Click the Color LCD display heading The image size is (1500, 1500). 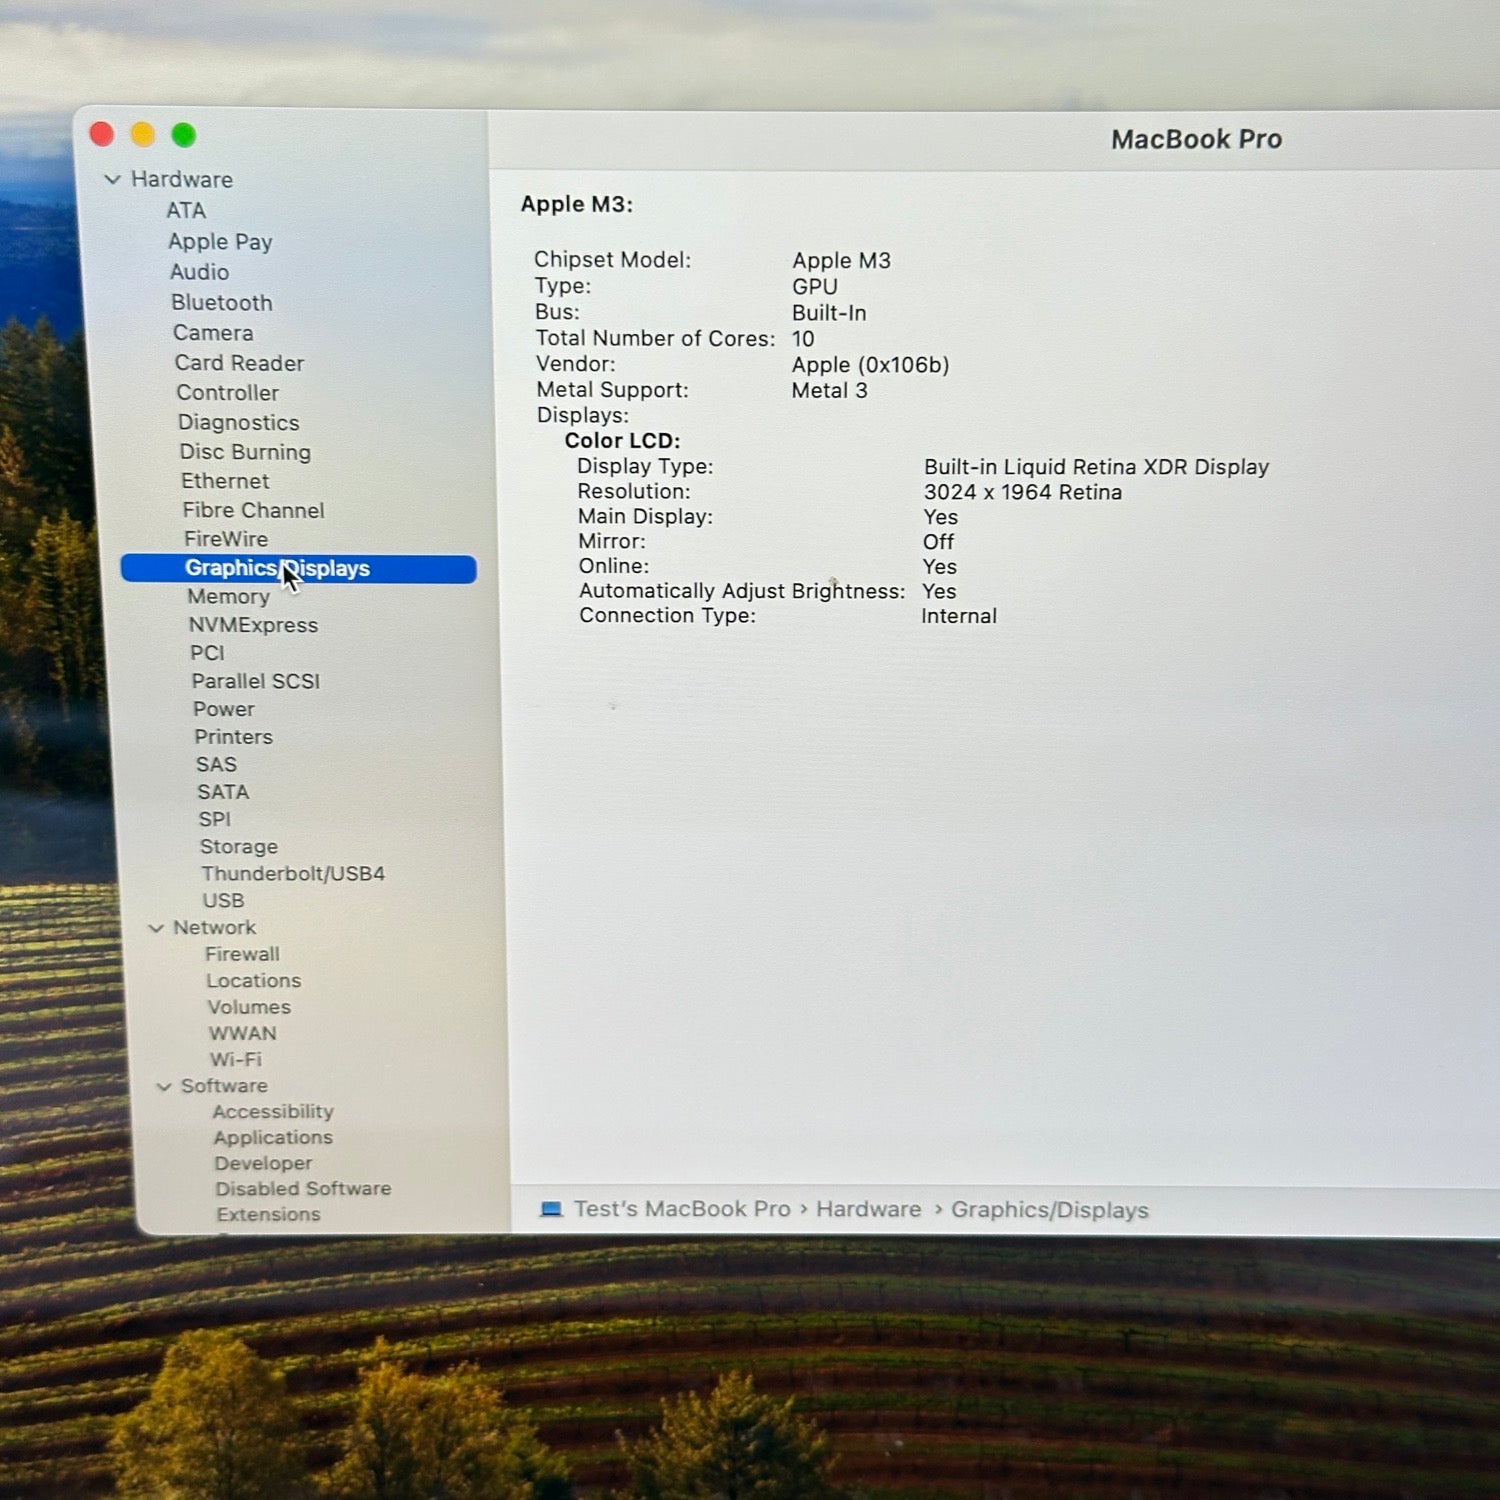point(622,441)
